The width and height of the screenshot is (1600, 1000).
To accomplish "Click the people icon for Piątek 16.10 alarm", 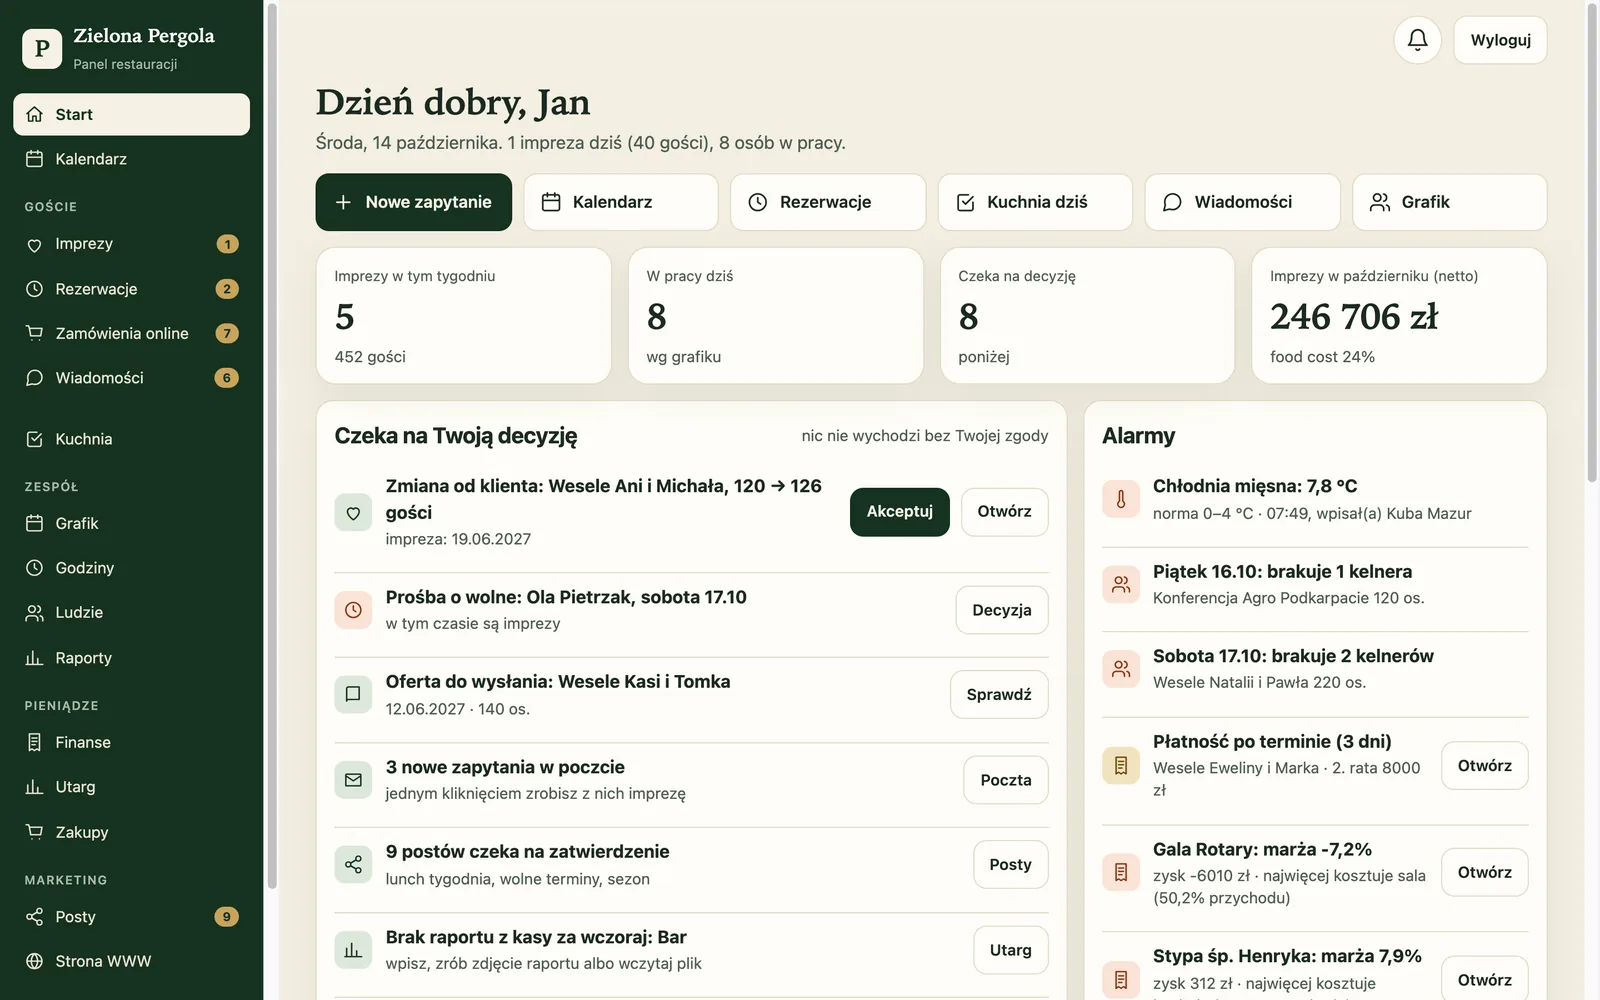I will [x=1121, y=584].
